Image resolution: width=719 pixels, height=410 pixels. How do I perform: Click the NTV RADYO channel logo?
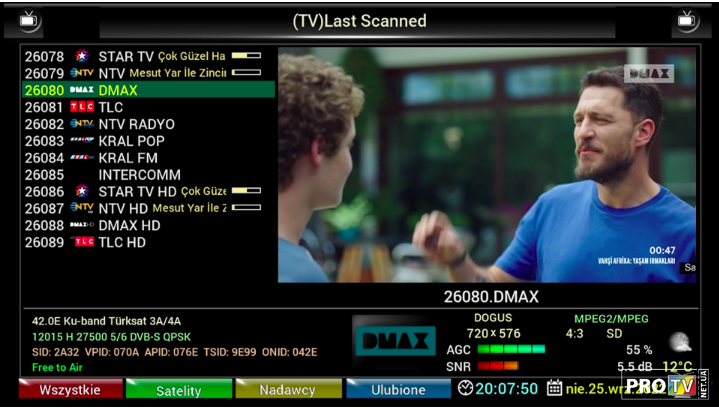pos(82,124)
